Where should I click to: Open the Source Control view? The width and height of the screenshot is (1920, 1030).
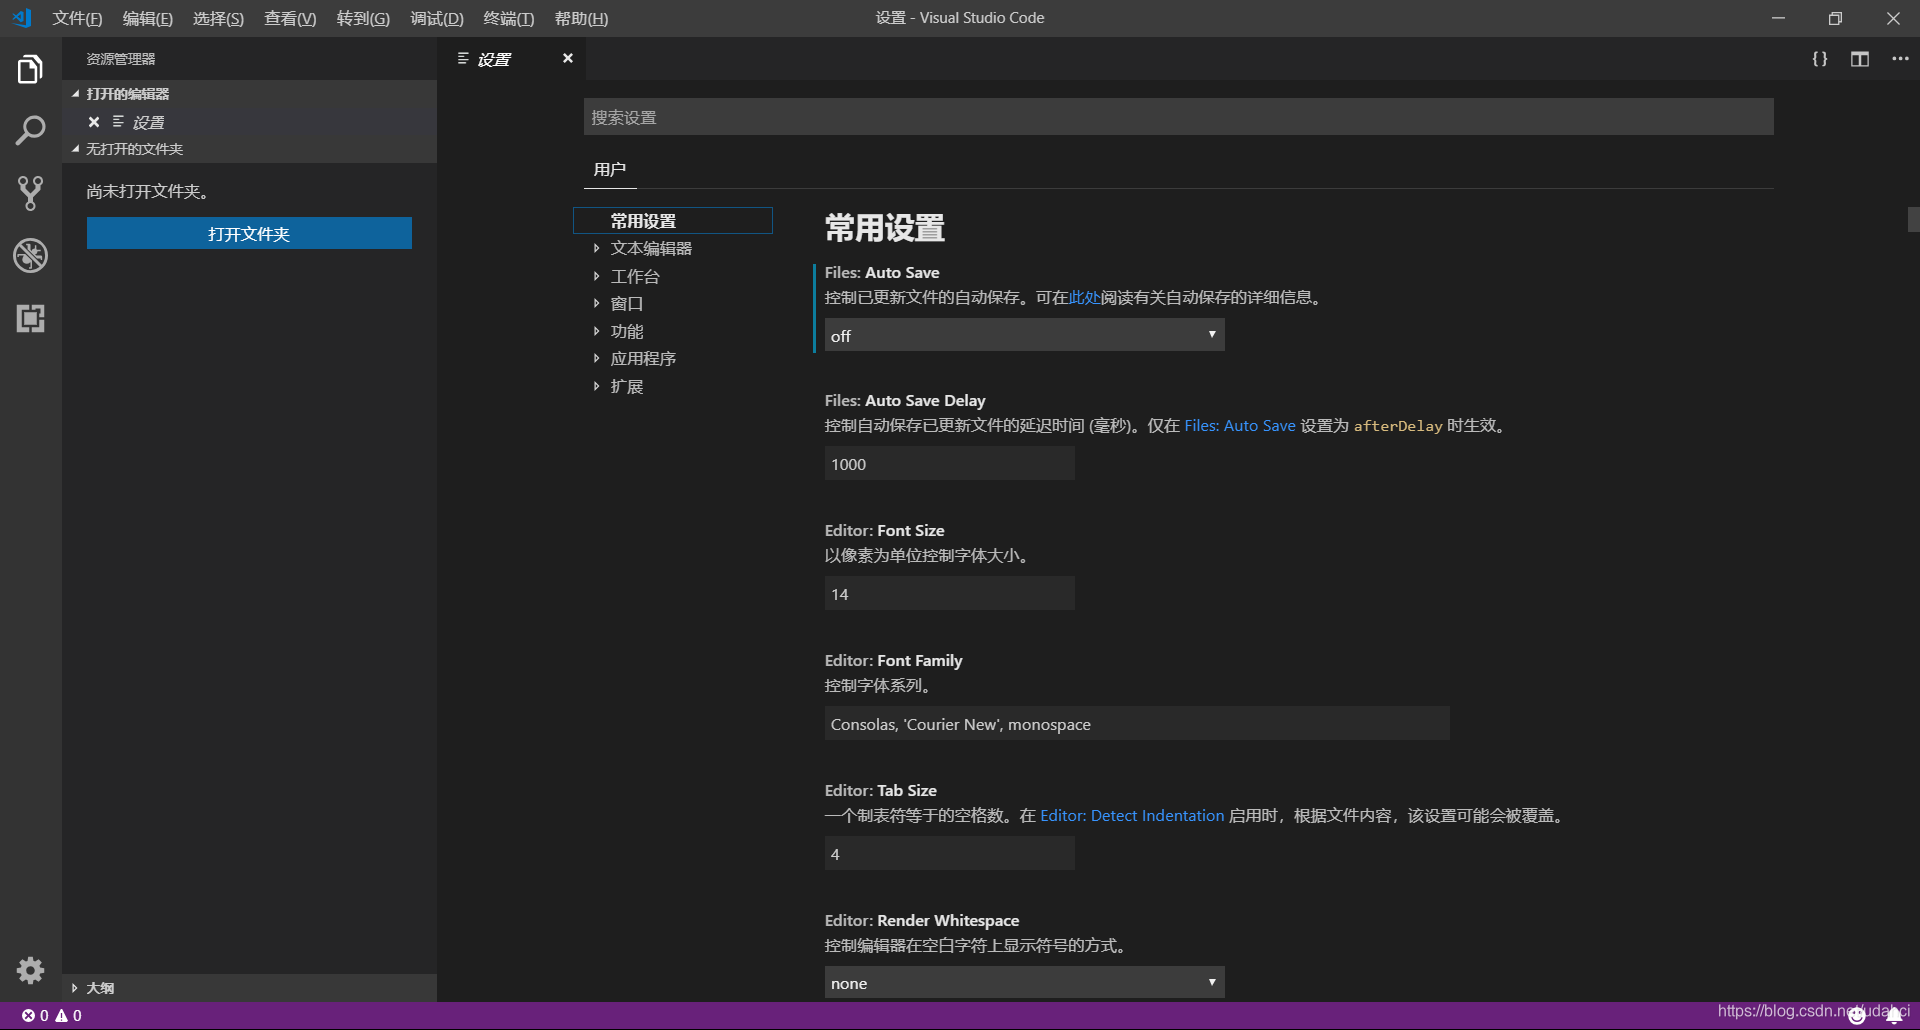[x=30, y=193]
